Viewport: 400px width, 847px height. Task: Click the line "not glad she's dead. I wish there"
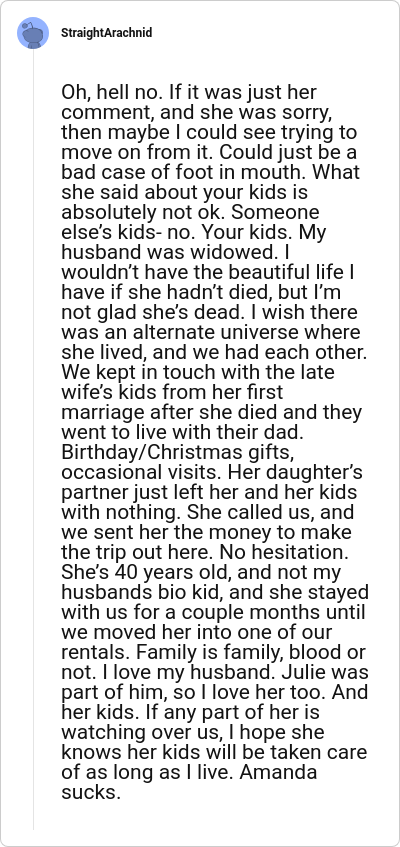(x=209, y=312)
